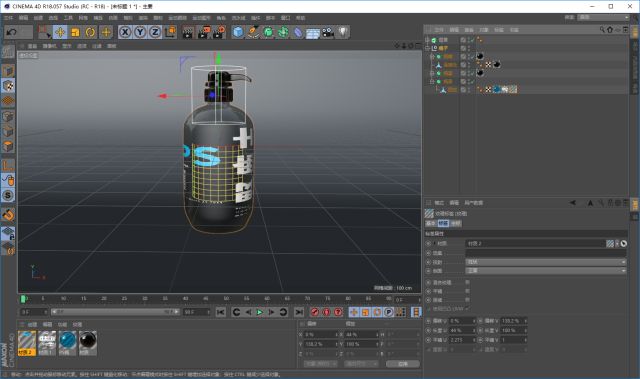640x379 pixels.
Task: Open the Projection dropdown in tag properties
Action: click(x=546, y=262)
